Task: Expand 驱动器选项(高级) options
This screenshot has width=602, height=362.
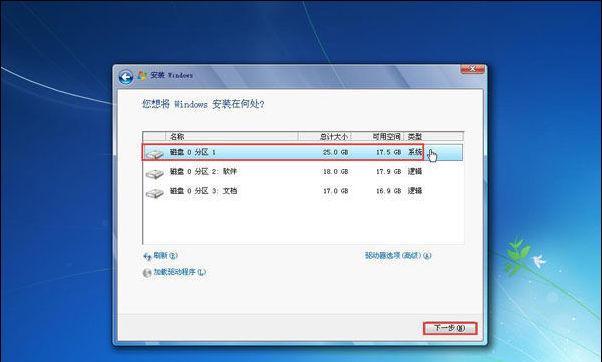Action: coord(398,255)
